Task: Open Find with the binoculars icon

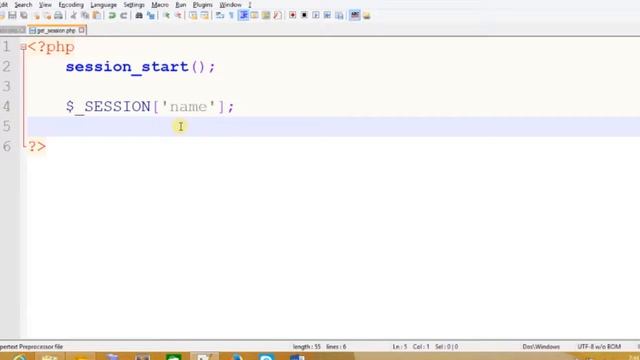Action: [139, 16]
